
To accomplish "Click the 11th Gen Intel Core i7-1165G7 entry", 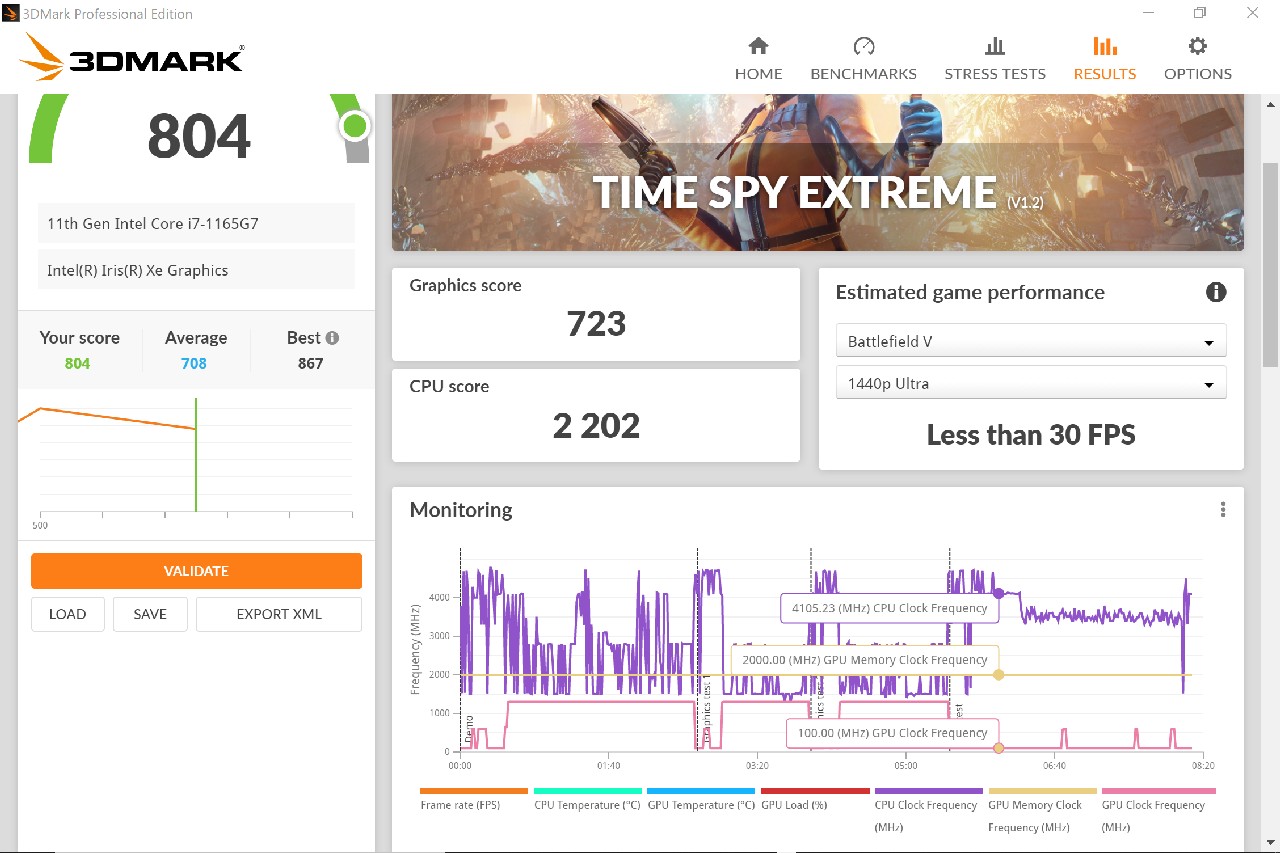I will click(196, 223).
